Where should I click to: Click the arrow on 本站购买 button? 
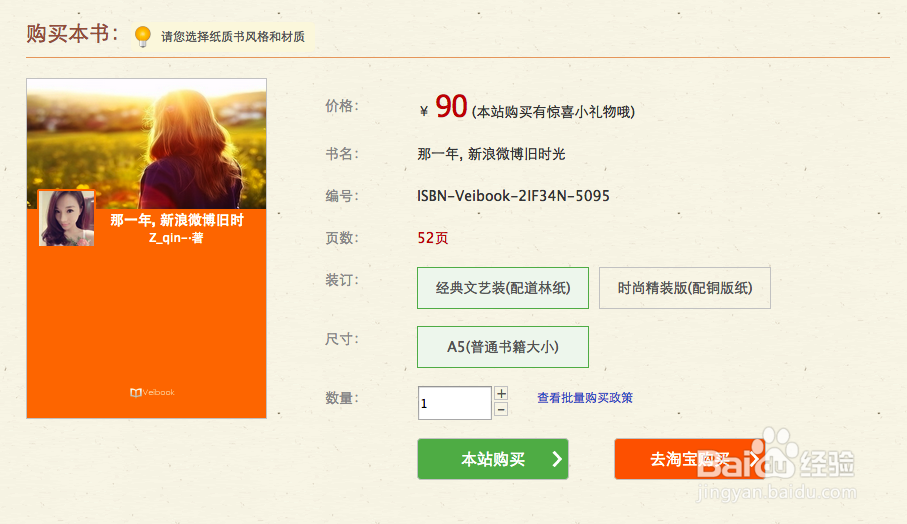point(556,459)
